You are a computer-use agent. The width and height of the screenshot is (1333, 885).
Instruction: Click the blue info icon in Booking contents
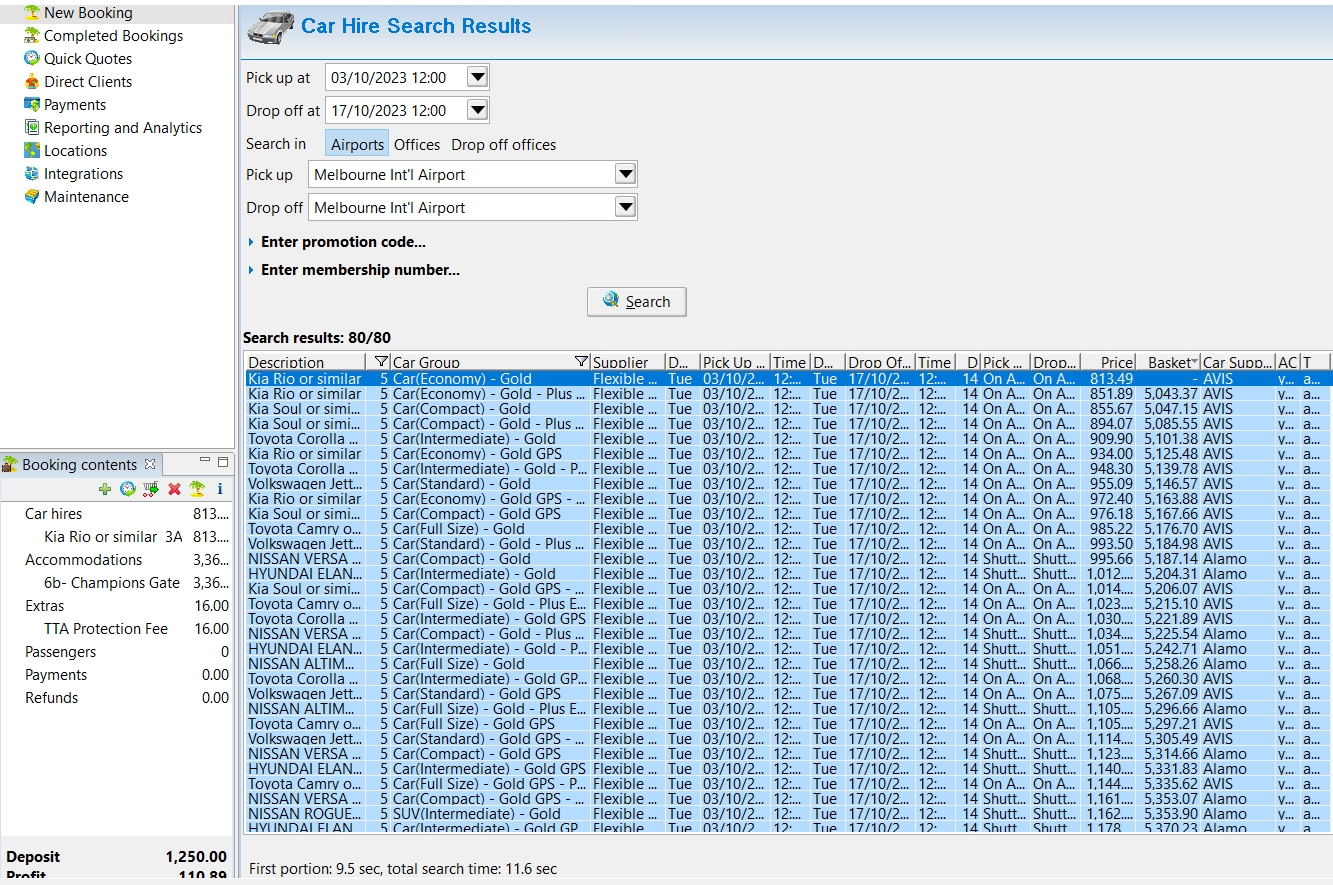tap(220, 489)
